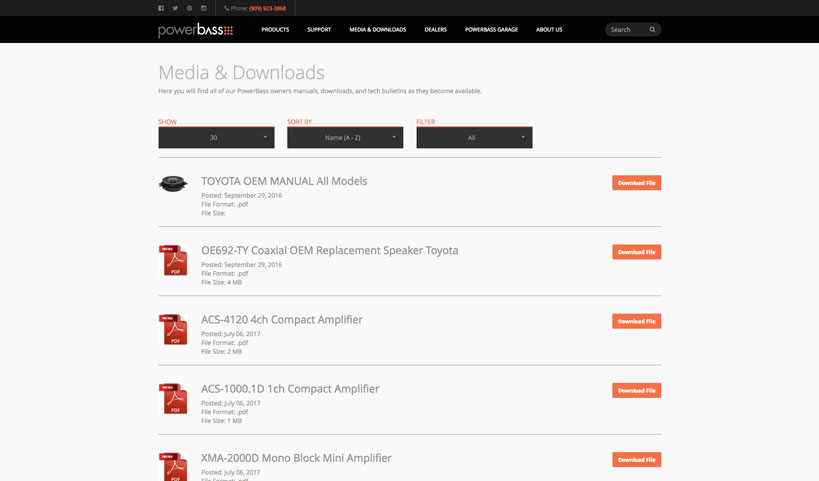Download File for XMA-2000D Mono Block

(637, 460)
